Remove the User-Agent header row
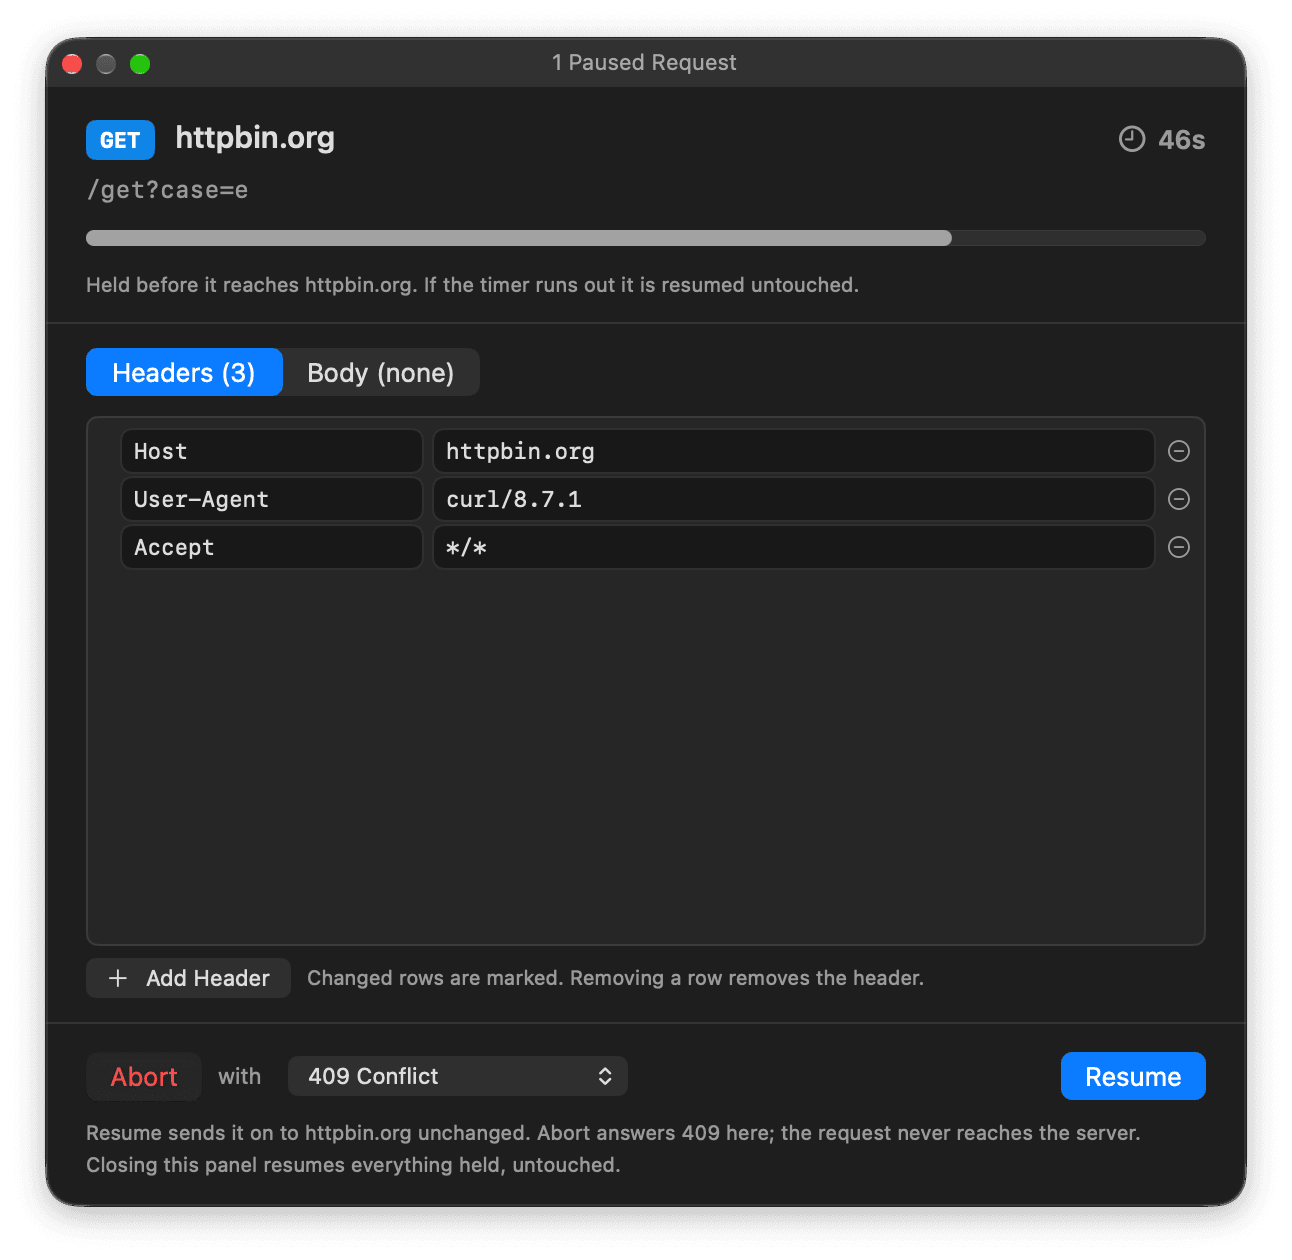 click(x=1179, y=499)
